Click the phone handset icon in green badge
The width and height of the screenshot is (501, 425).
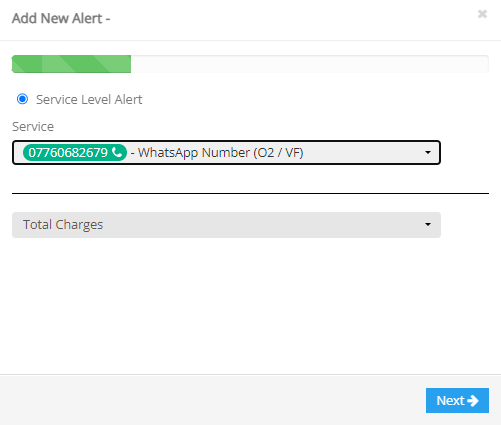pyautogui.click(x=117, y=152)
